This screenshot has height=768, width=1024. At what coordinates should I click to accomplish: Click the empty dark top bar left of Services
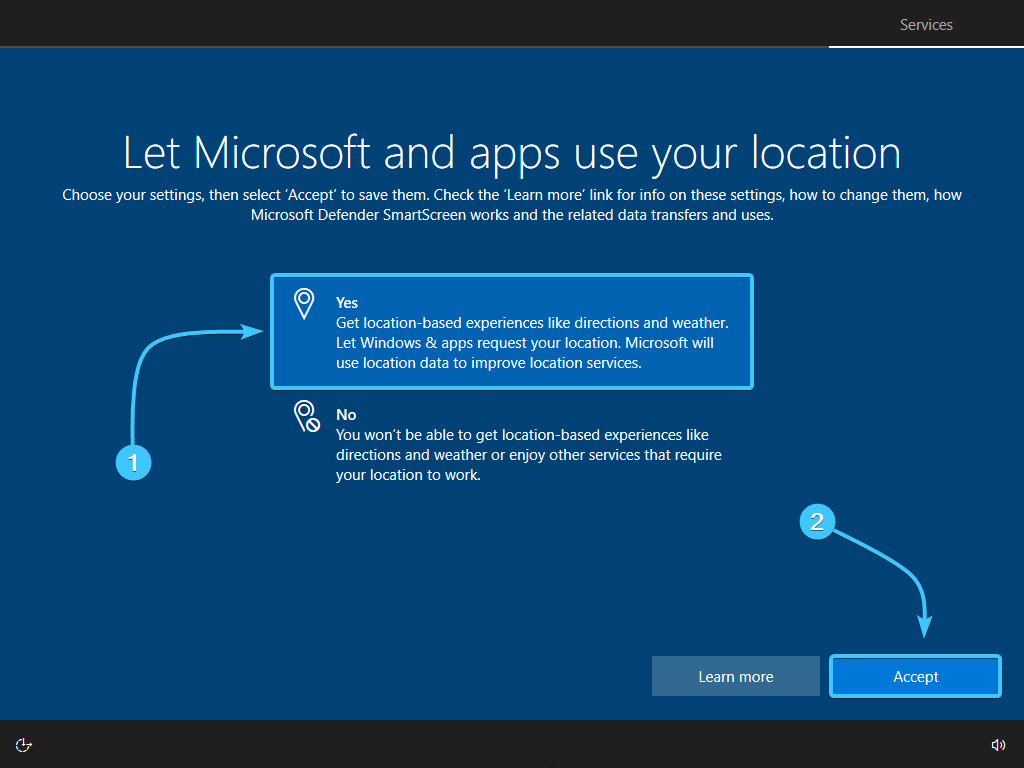(400, 22)
